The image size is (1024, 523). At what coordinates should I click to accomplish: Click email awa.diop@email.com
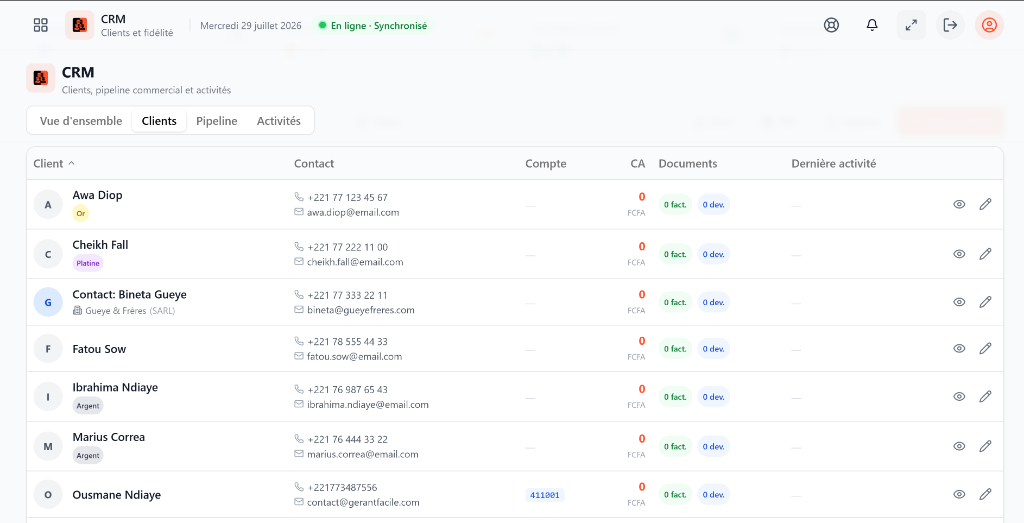click(353, 212)
